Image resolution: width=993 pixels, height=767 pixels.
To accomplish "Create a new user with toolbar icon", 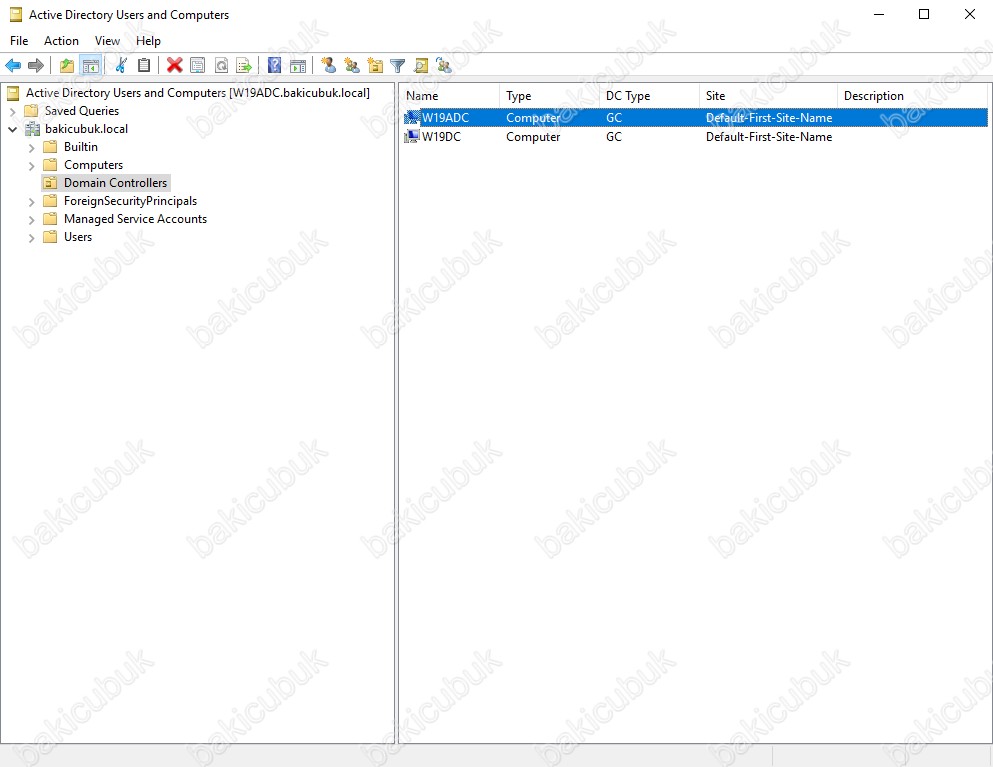I will [328, 65].
